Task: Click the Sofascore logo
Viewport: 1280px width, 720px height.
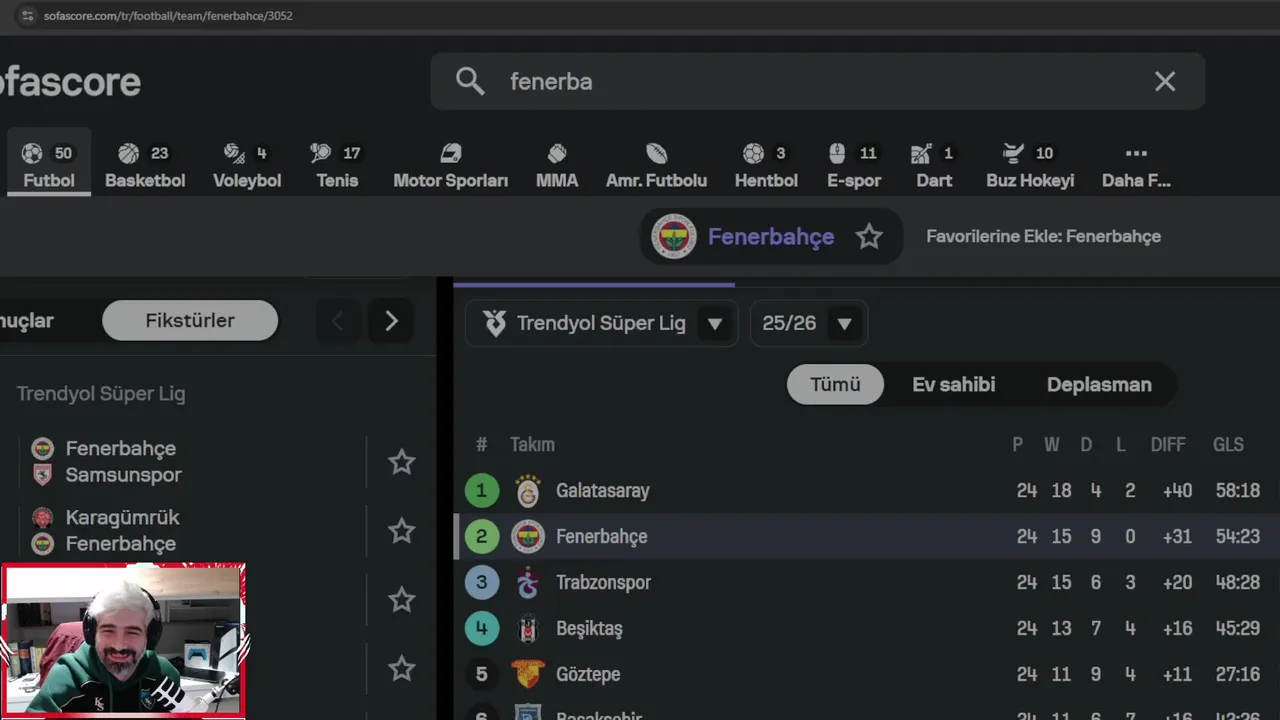Action: click(70, 82)
